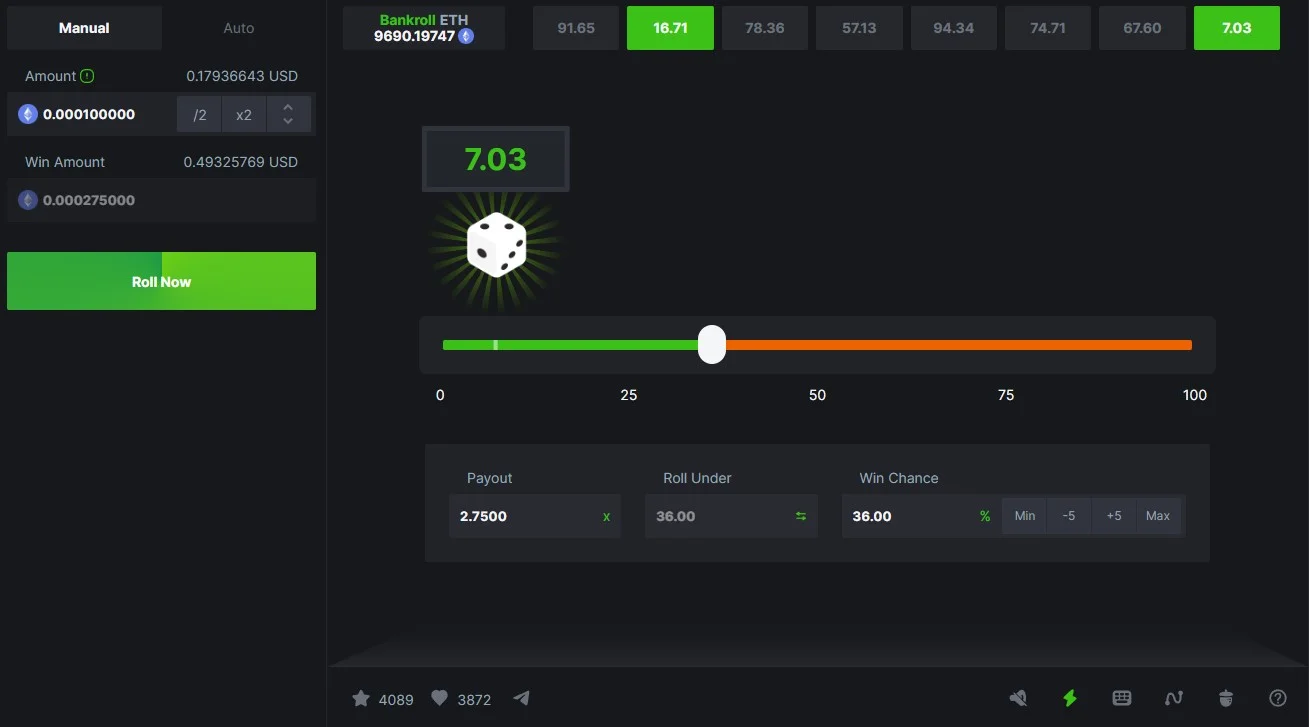Click the paper plane share icon
The image size is (1309, 727).
tap(521, 698)
